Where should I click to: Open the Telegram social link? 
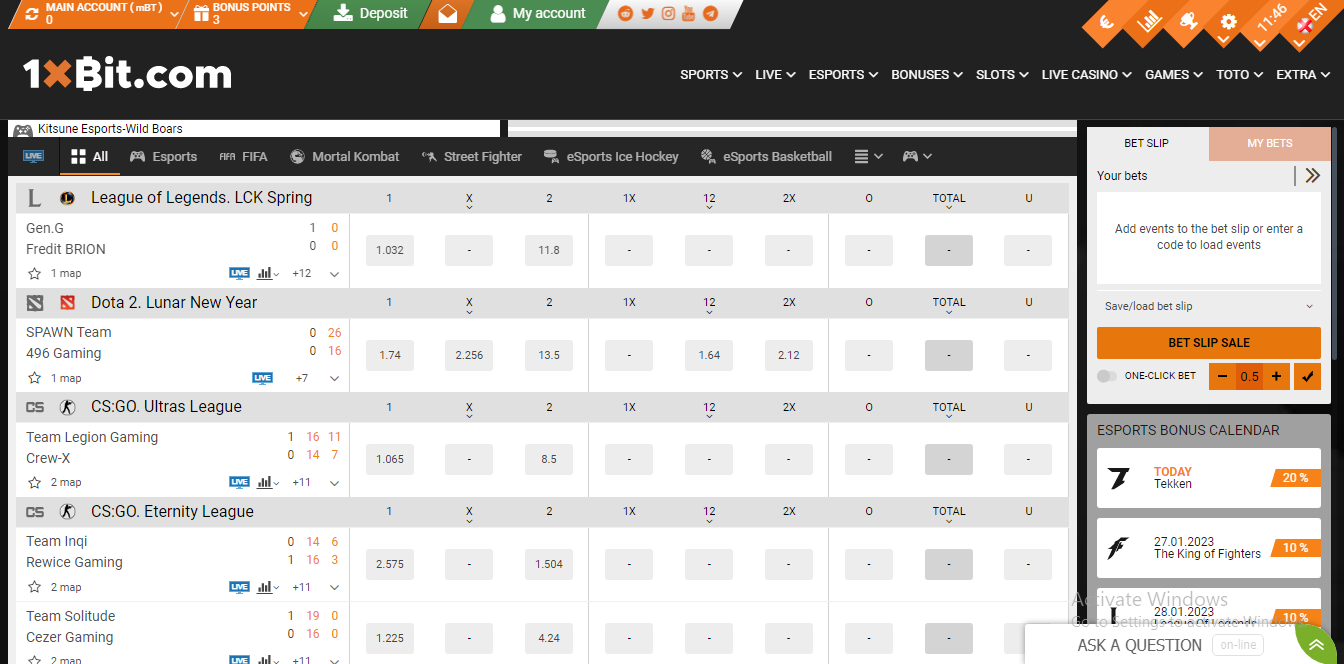coord(710,14)
